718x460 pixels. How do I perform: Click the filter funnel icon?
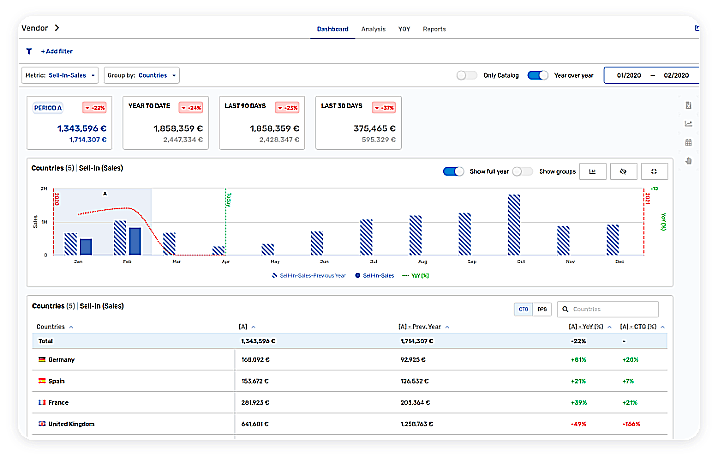click(29, 51)
